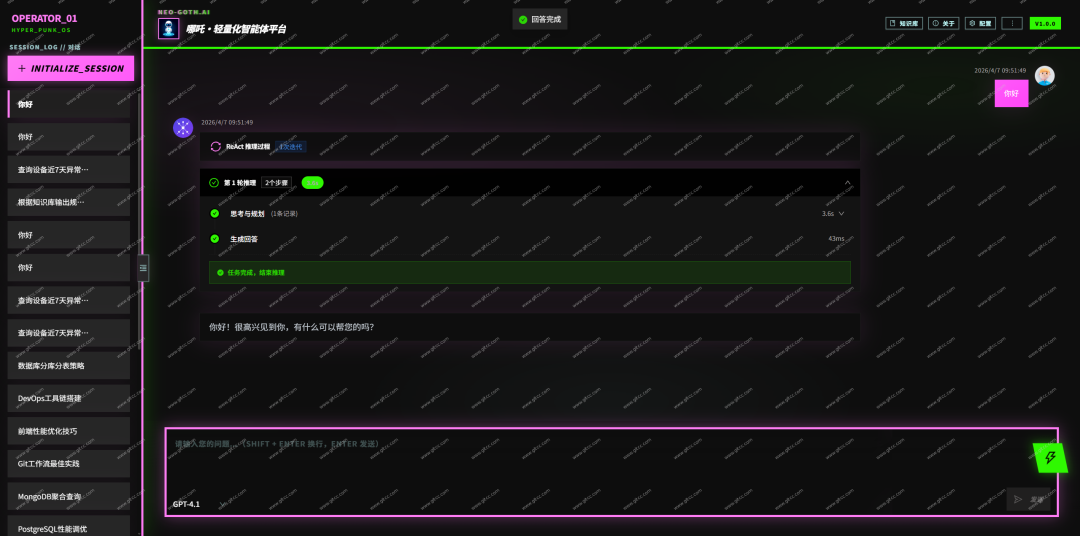1080x536 pixels.
Task: Open the MongoDB聚合查询 session
Action: point(69,496)
